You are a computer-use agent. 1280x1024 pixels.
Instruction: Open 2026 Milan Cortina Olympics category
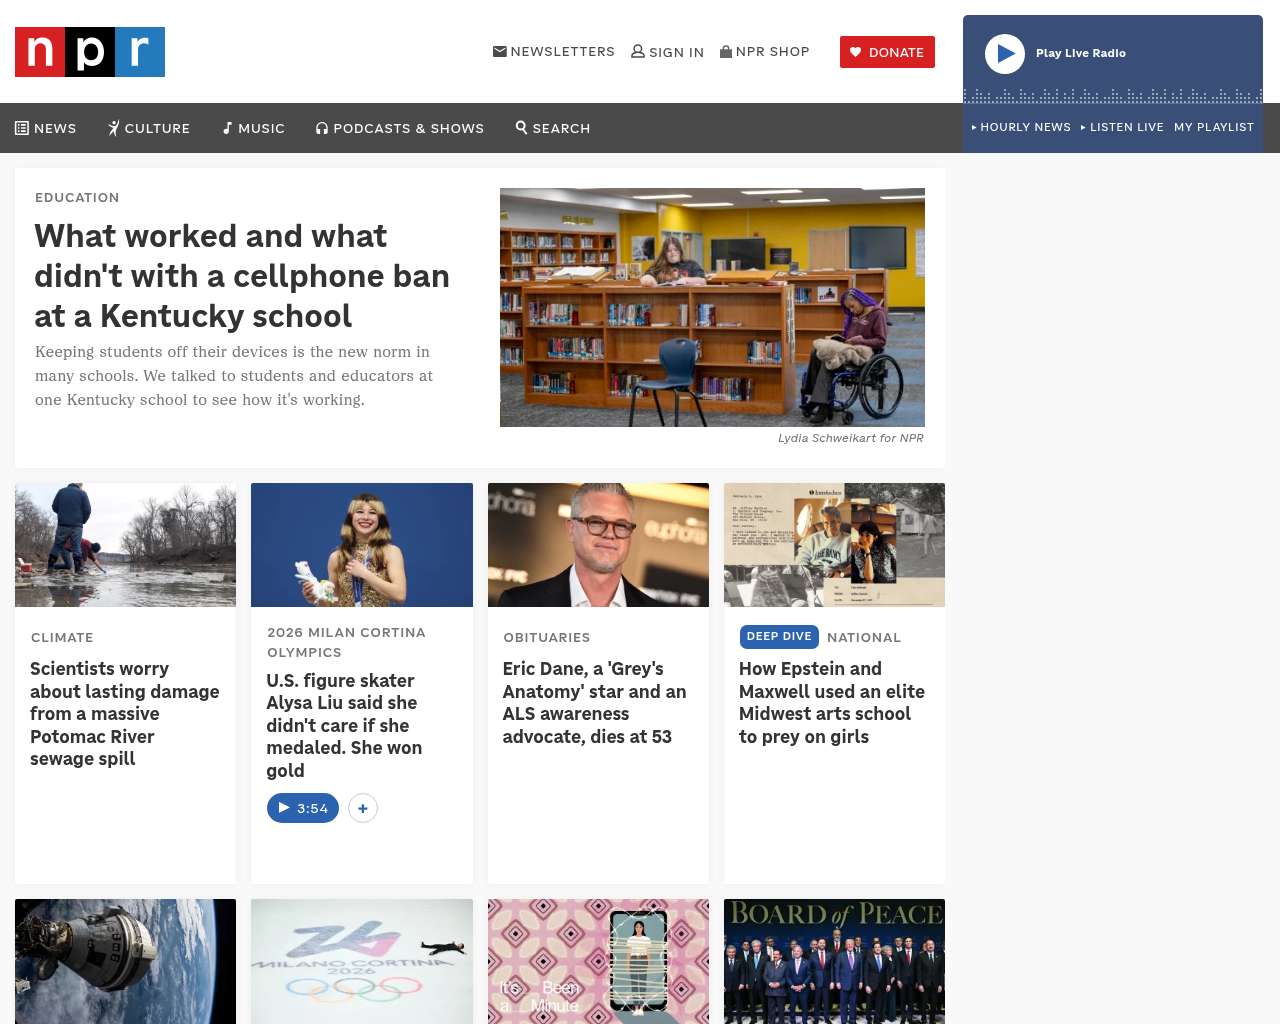tap(347, 643)
